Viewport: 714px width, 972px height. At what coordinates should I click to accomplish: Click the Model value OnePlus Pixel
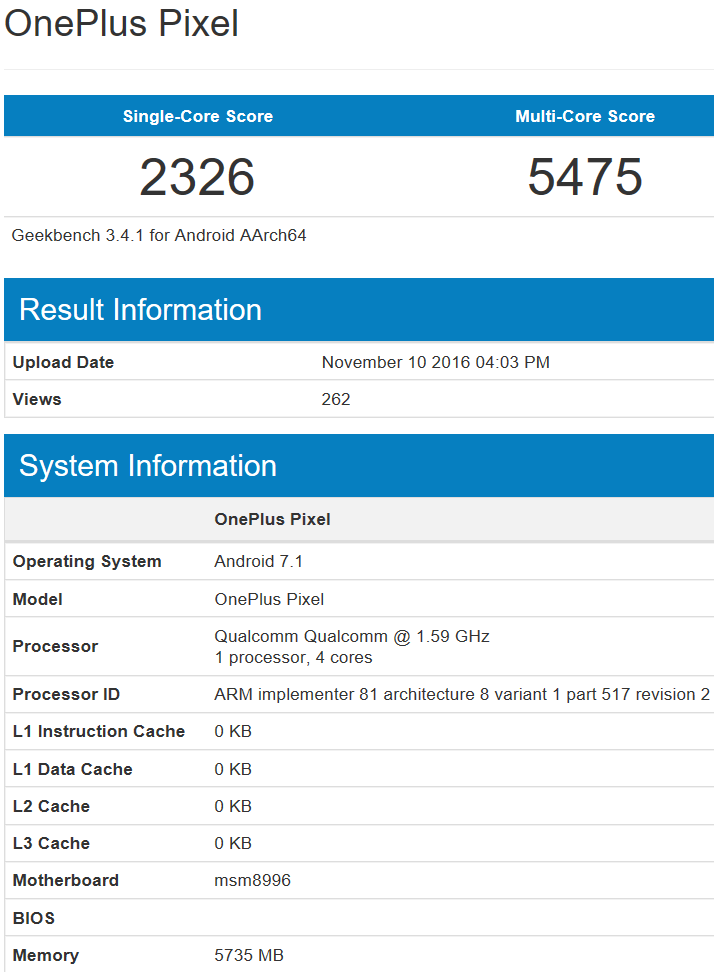[269, 599]
